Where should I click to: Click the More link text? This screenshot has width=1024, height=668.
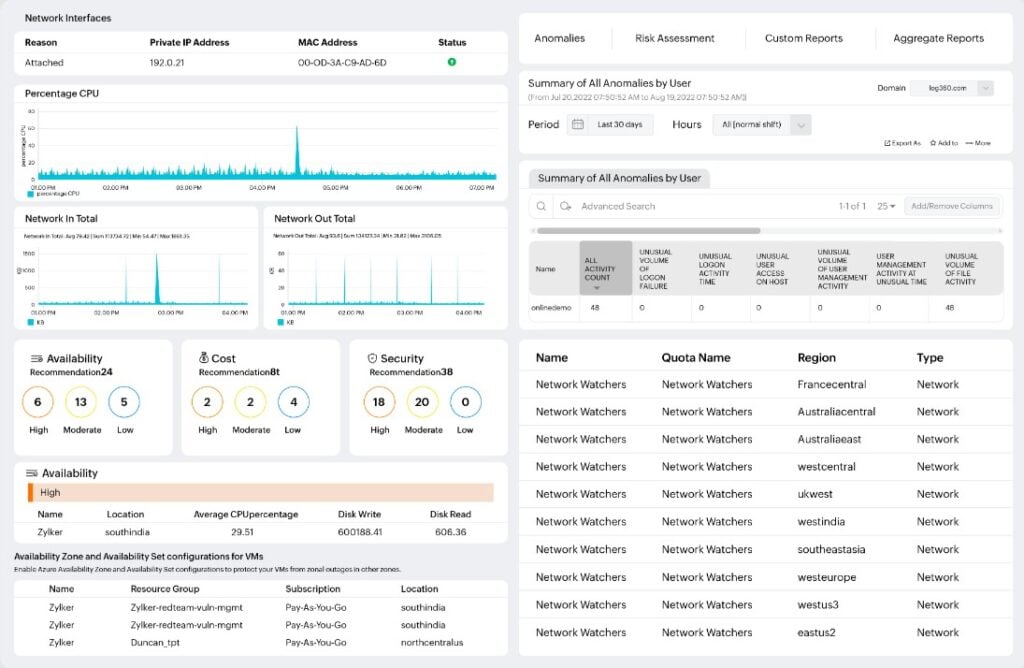pyautogui.click(x=983, y=143)
